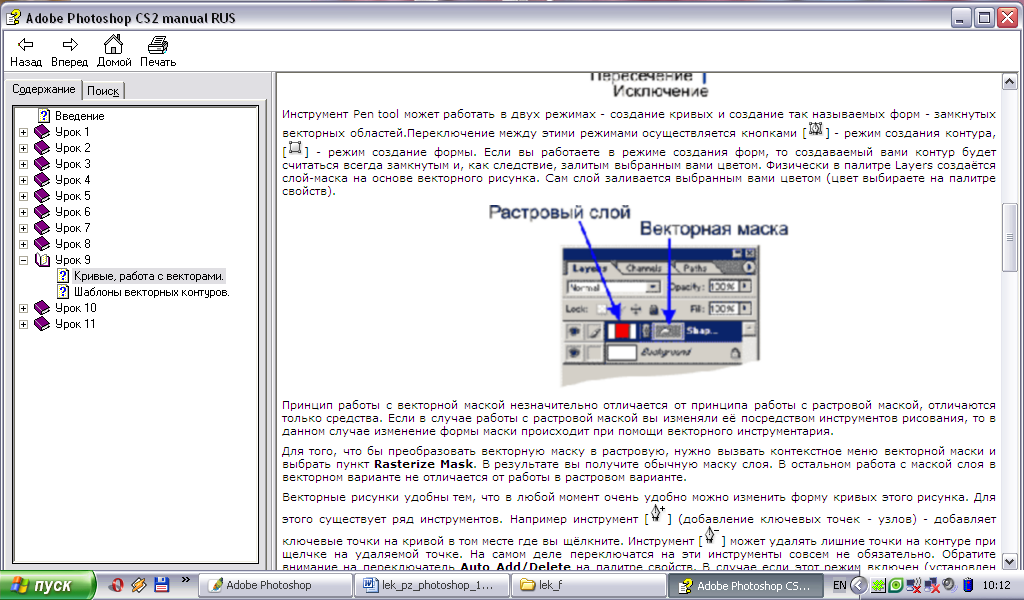
Task: Expand the Урок 5 tree node
Action: [x=24, y=196]
